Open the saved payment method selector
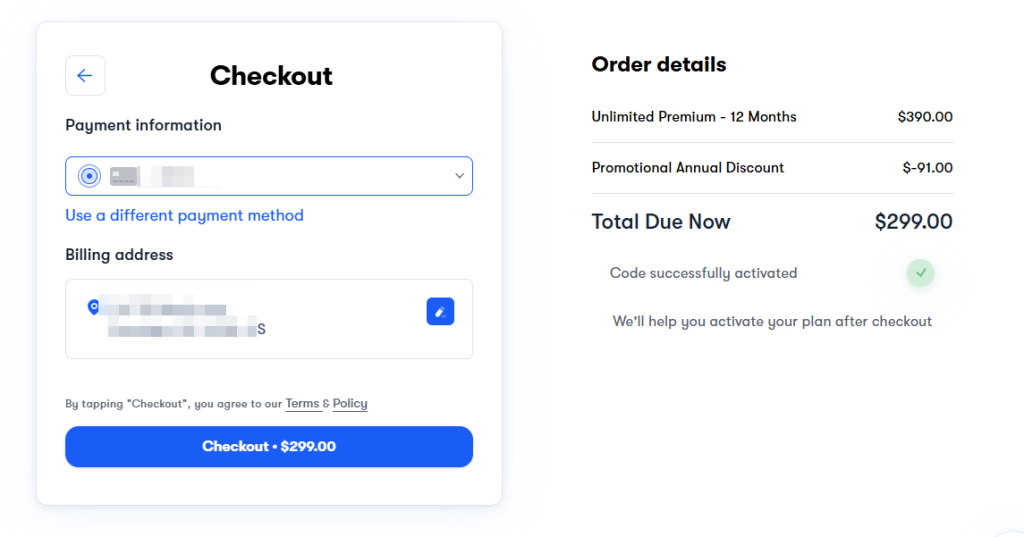 (x=269, y=176)
